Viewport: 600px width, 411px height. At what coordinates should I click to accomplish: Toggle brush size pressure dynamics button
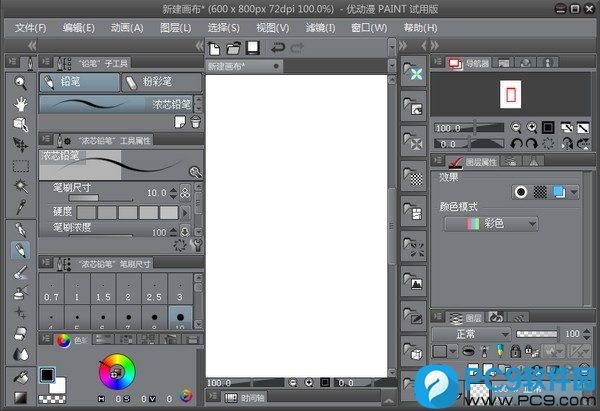[x=185, y=192]
